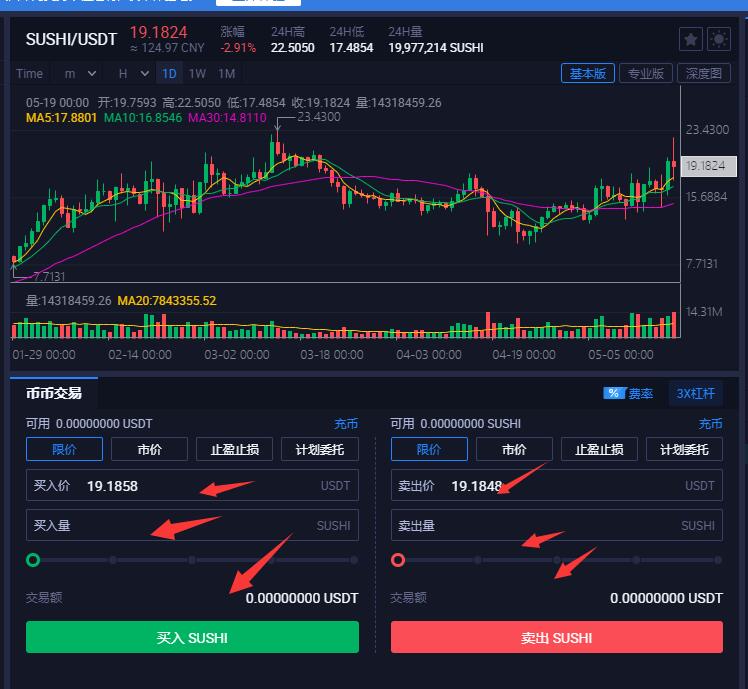Open the 深度图 depth chart
Viewport: 748px width, 689px height.
[704, 73]
